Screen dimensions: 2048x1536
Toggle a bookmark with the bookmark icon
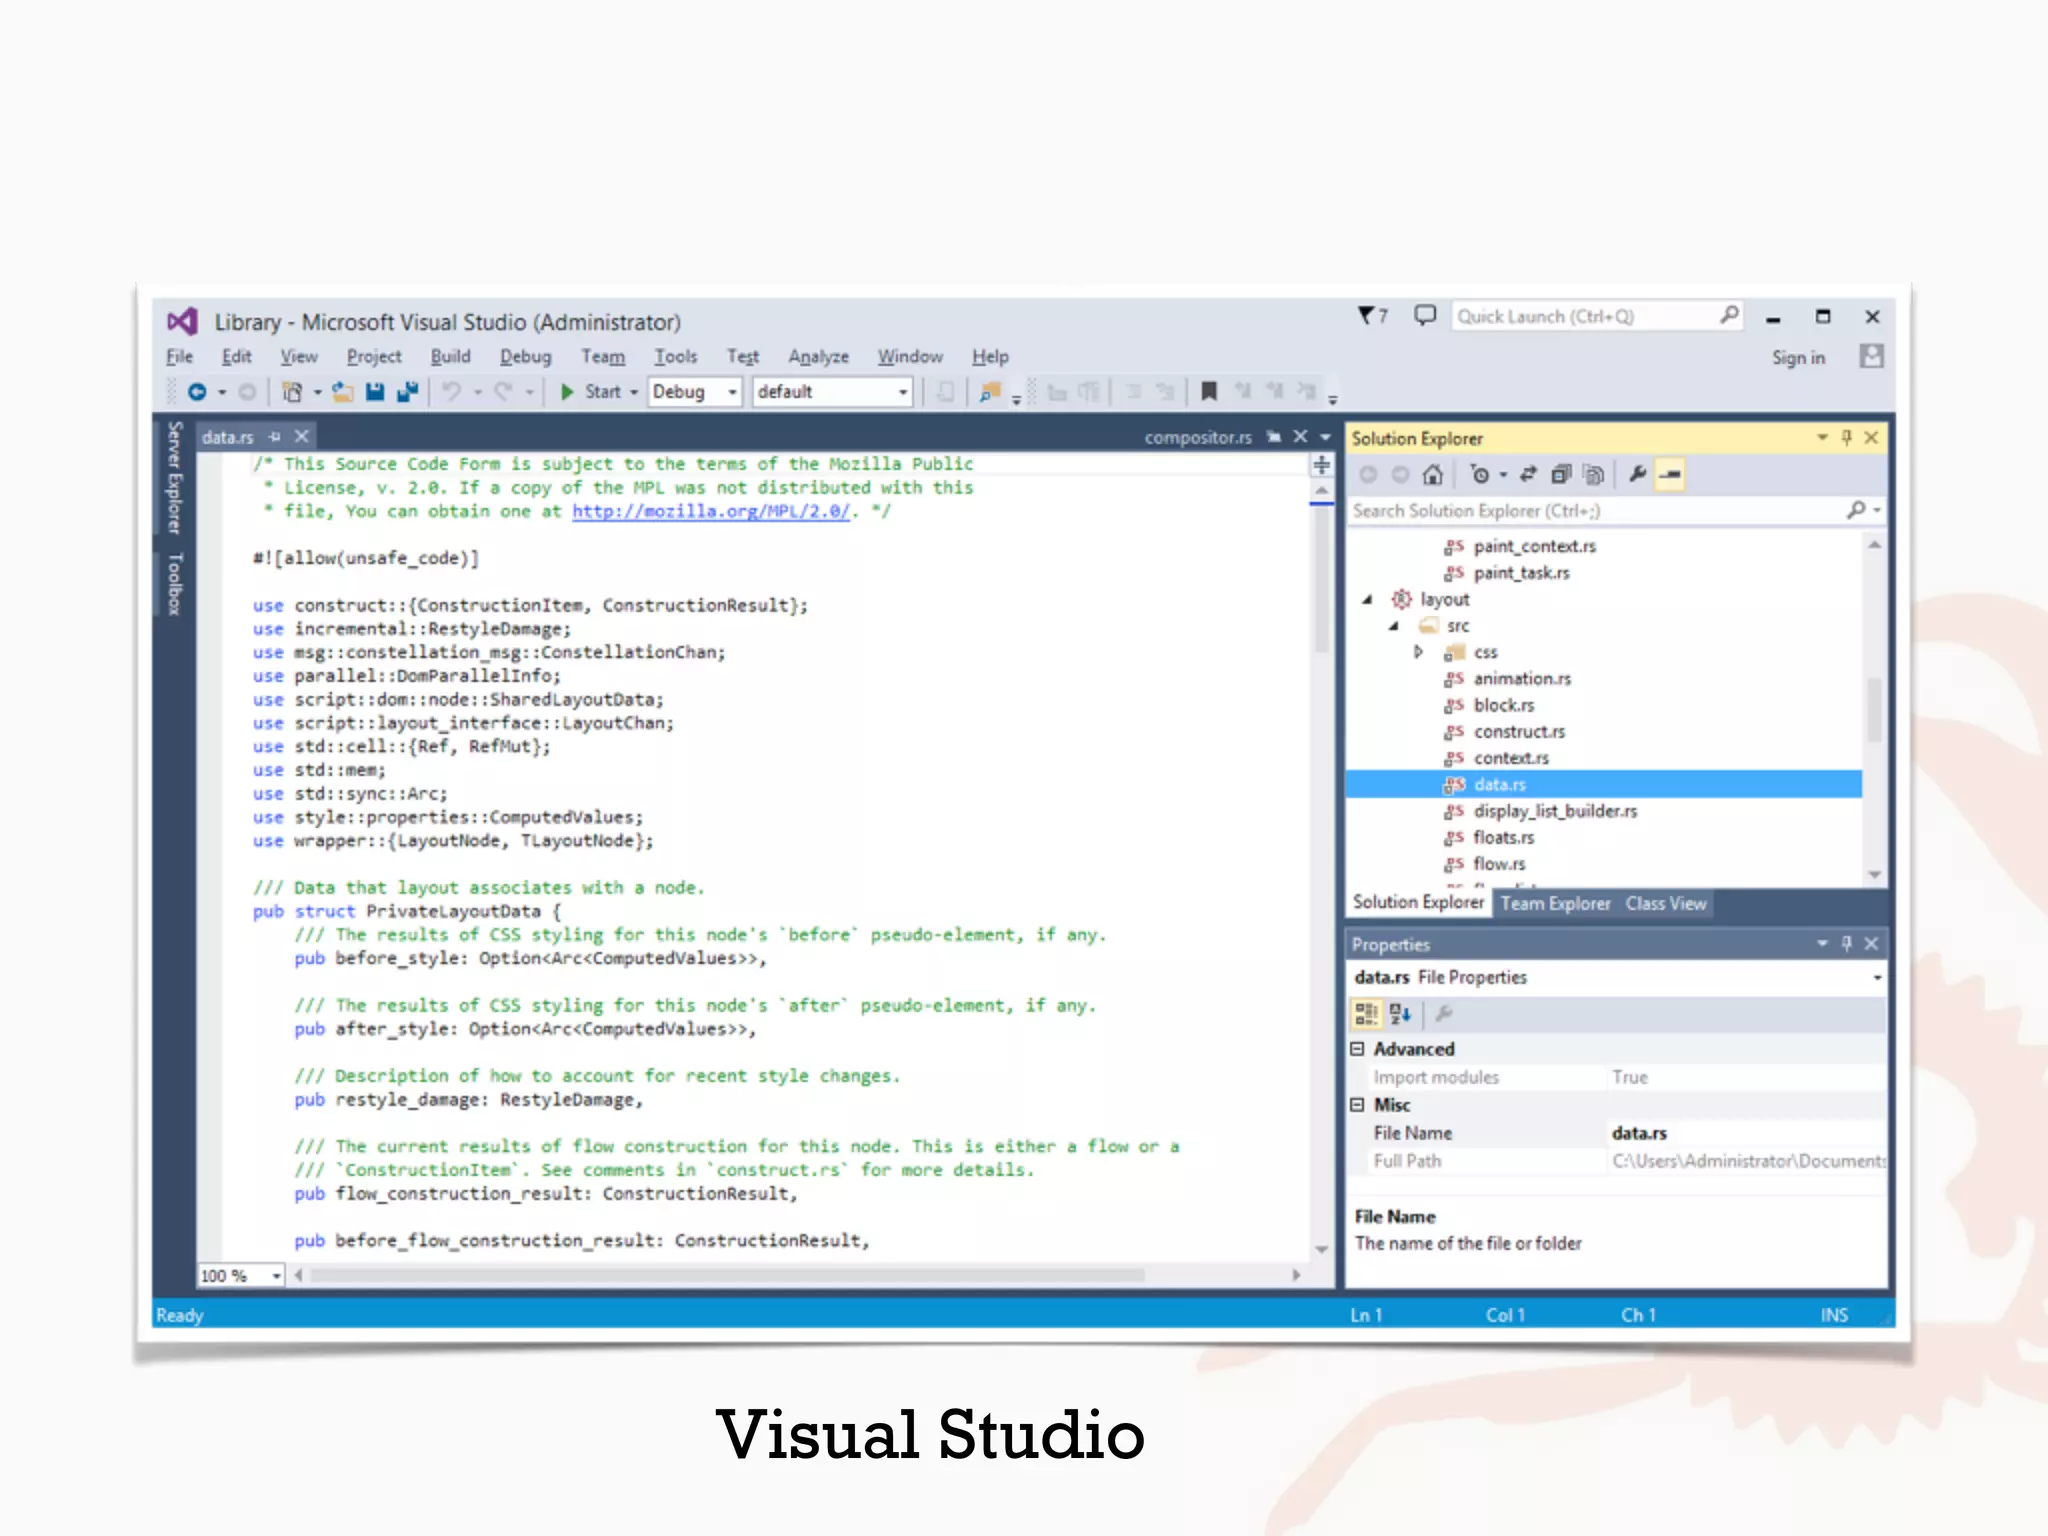click(x=1209, y=391)
